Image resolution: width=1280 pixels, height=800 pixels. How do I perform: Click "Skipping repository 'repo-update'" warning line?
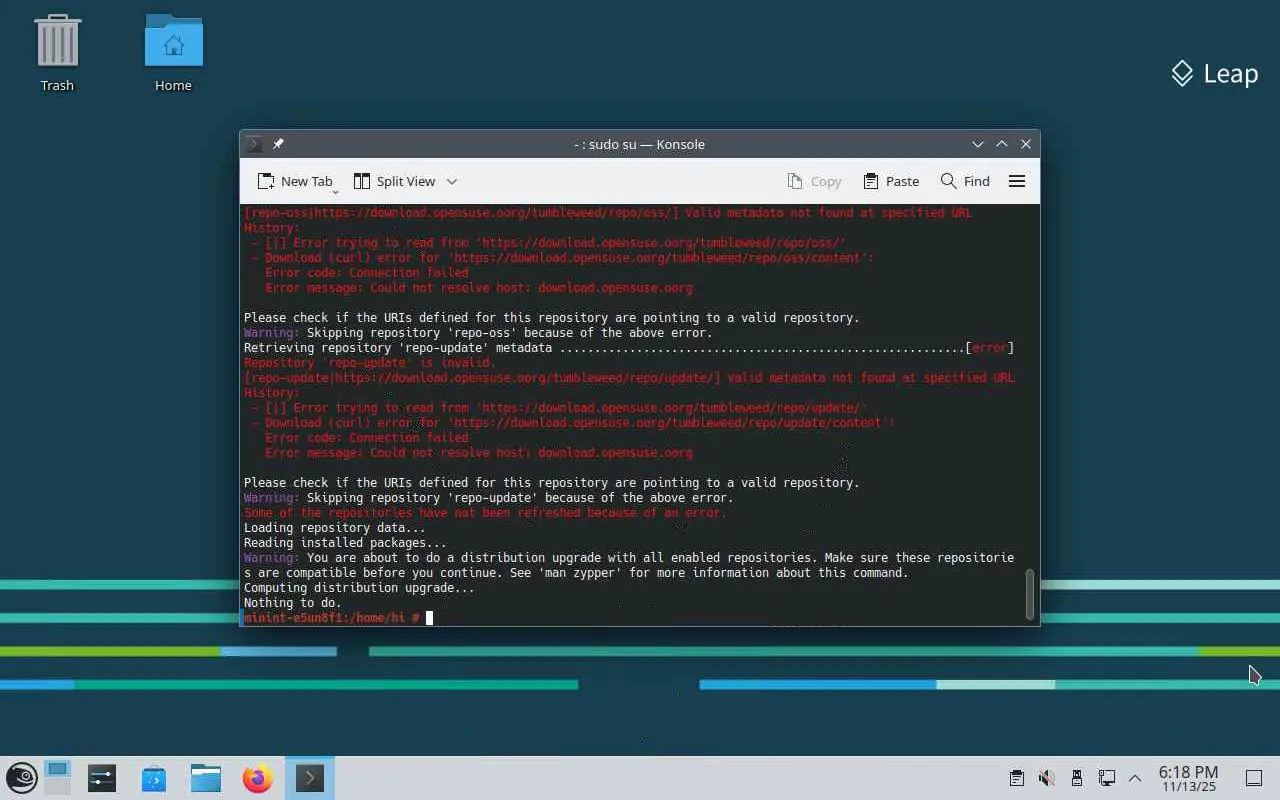[x=489, y=498]
